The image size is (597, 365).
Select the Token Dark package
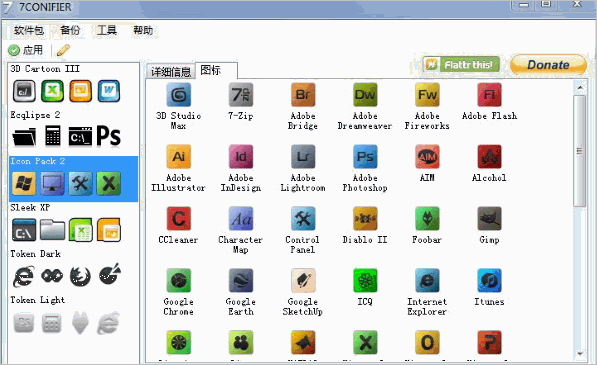point(73,271)
